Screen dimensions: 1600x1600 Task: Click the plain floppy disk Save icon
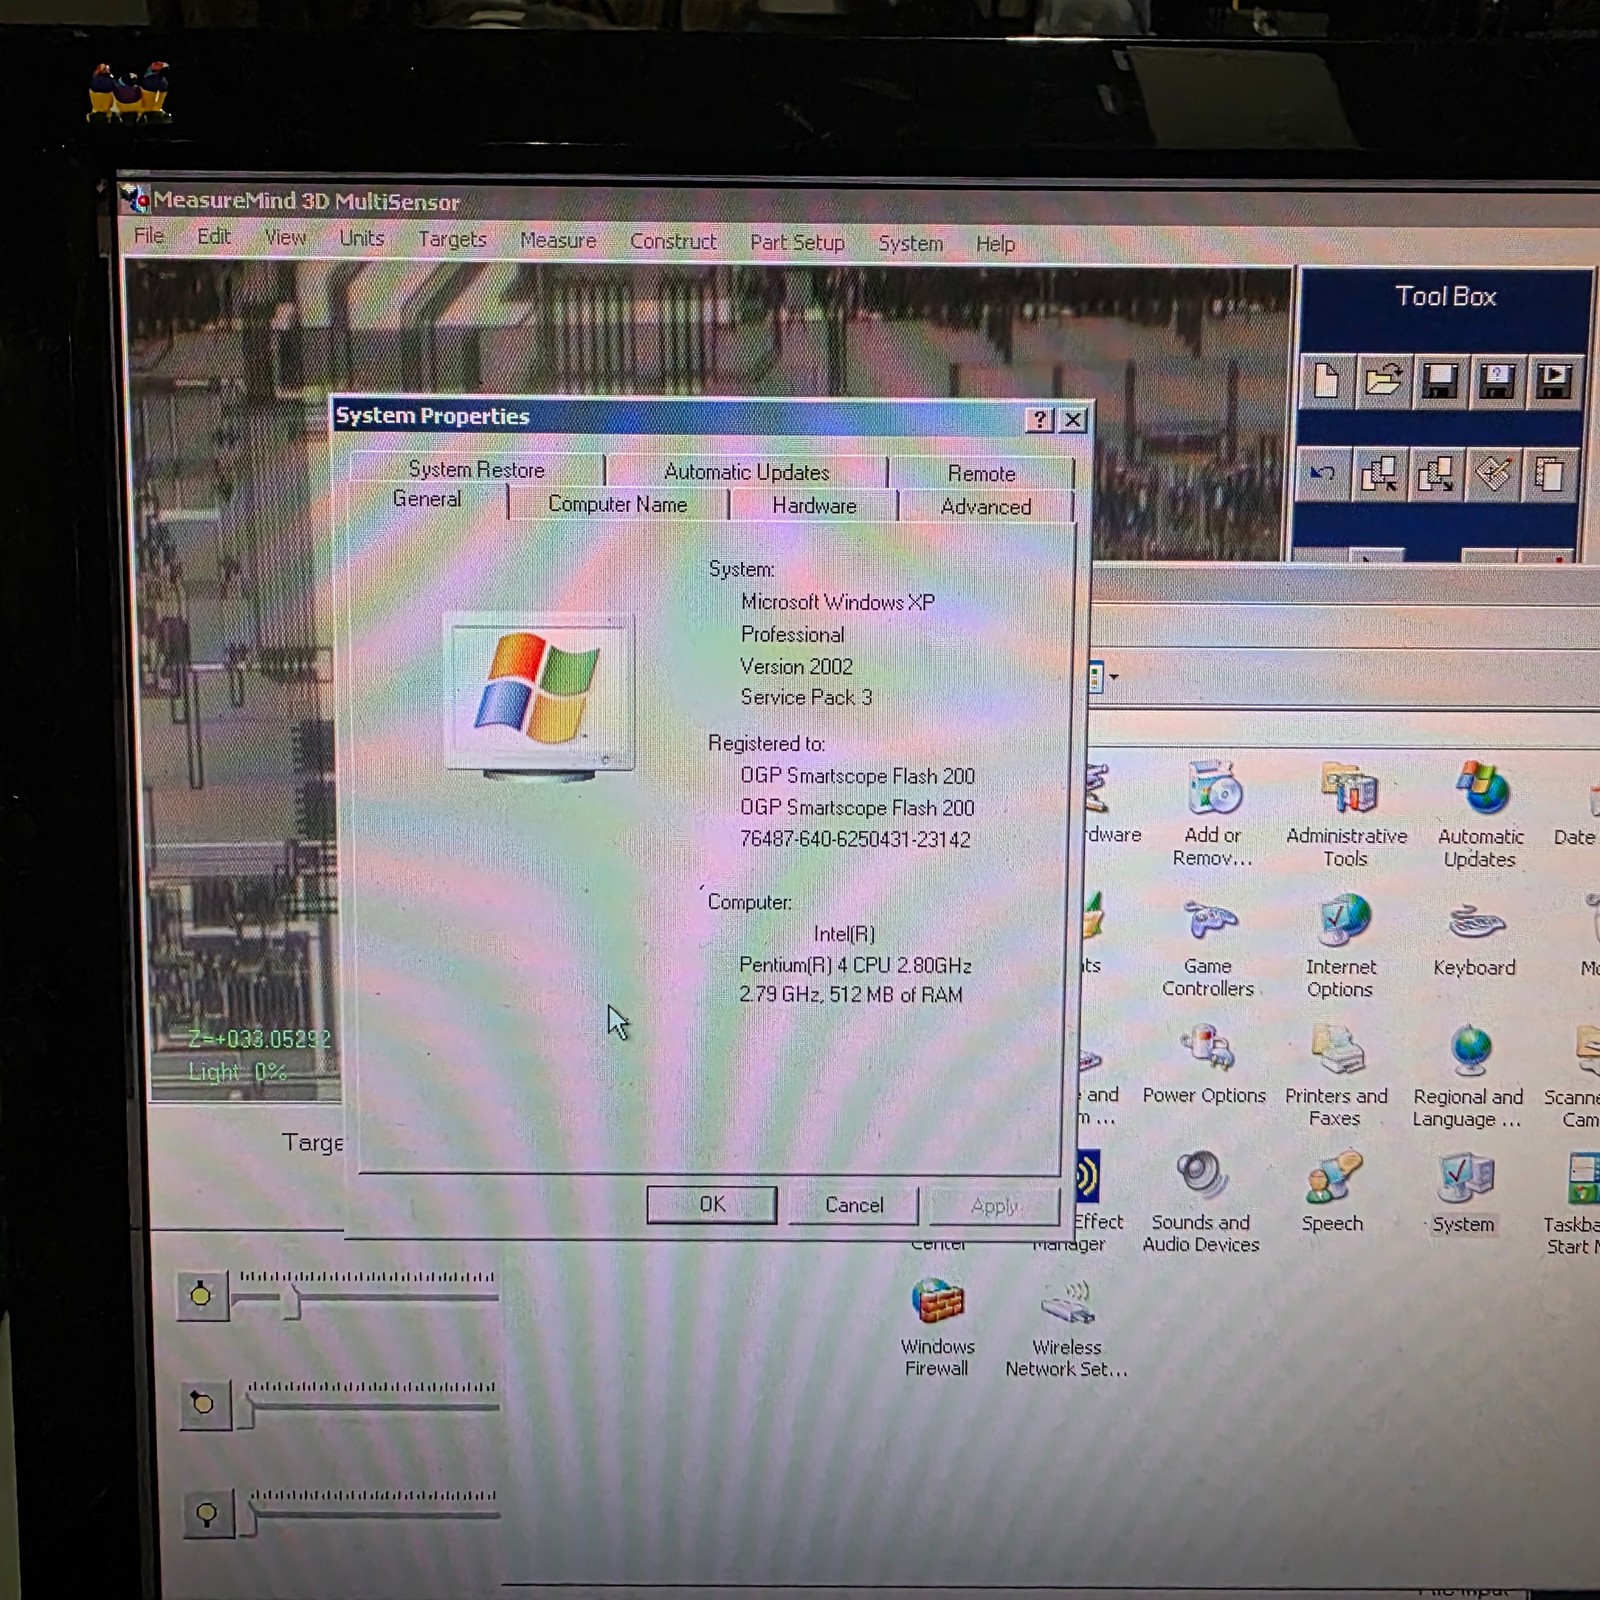pyautogui.click(x=1440, y=382)
